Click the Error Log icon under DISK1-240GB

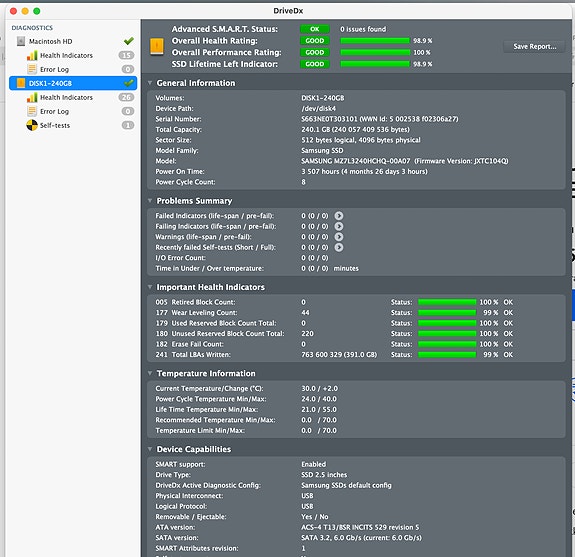(32, 111)
